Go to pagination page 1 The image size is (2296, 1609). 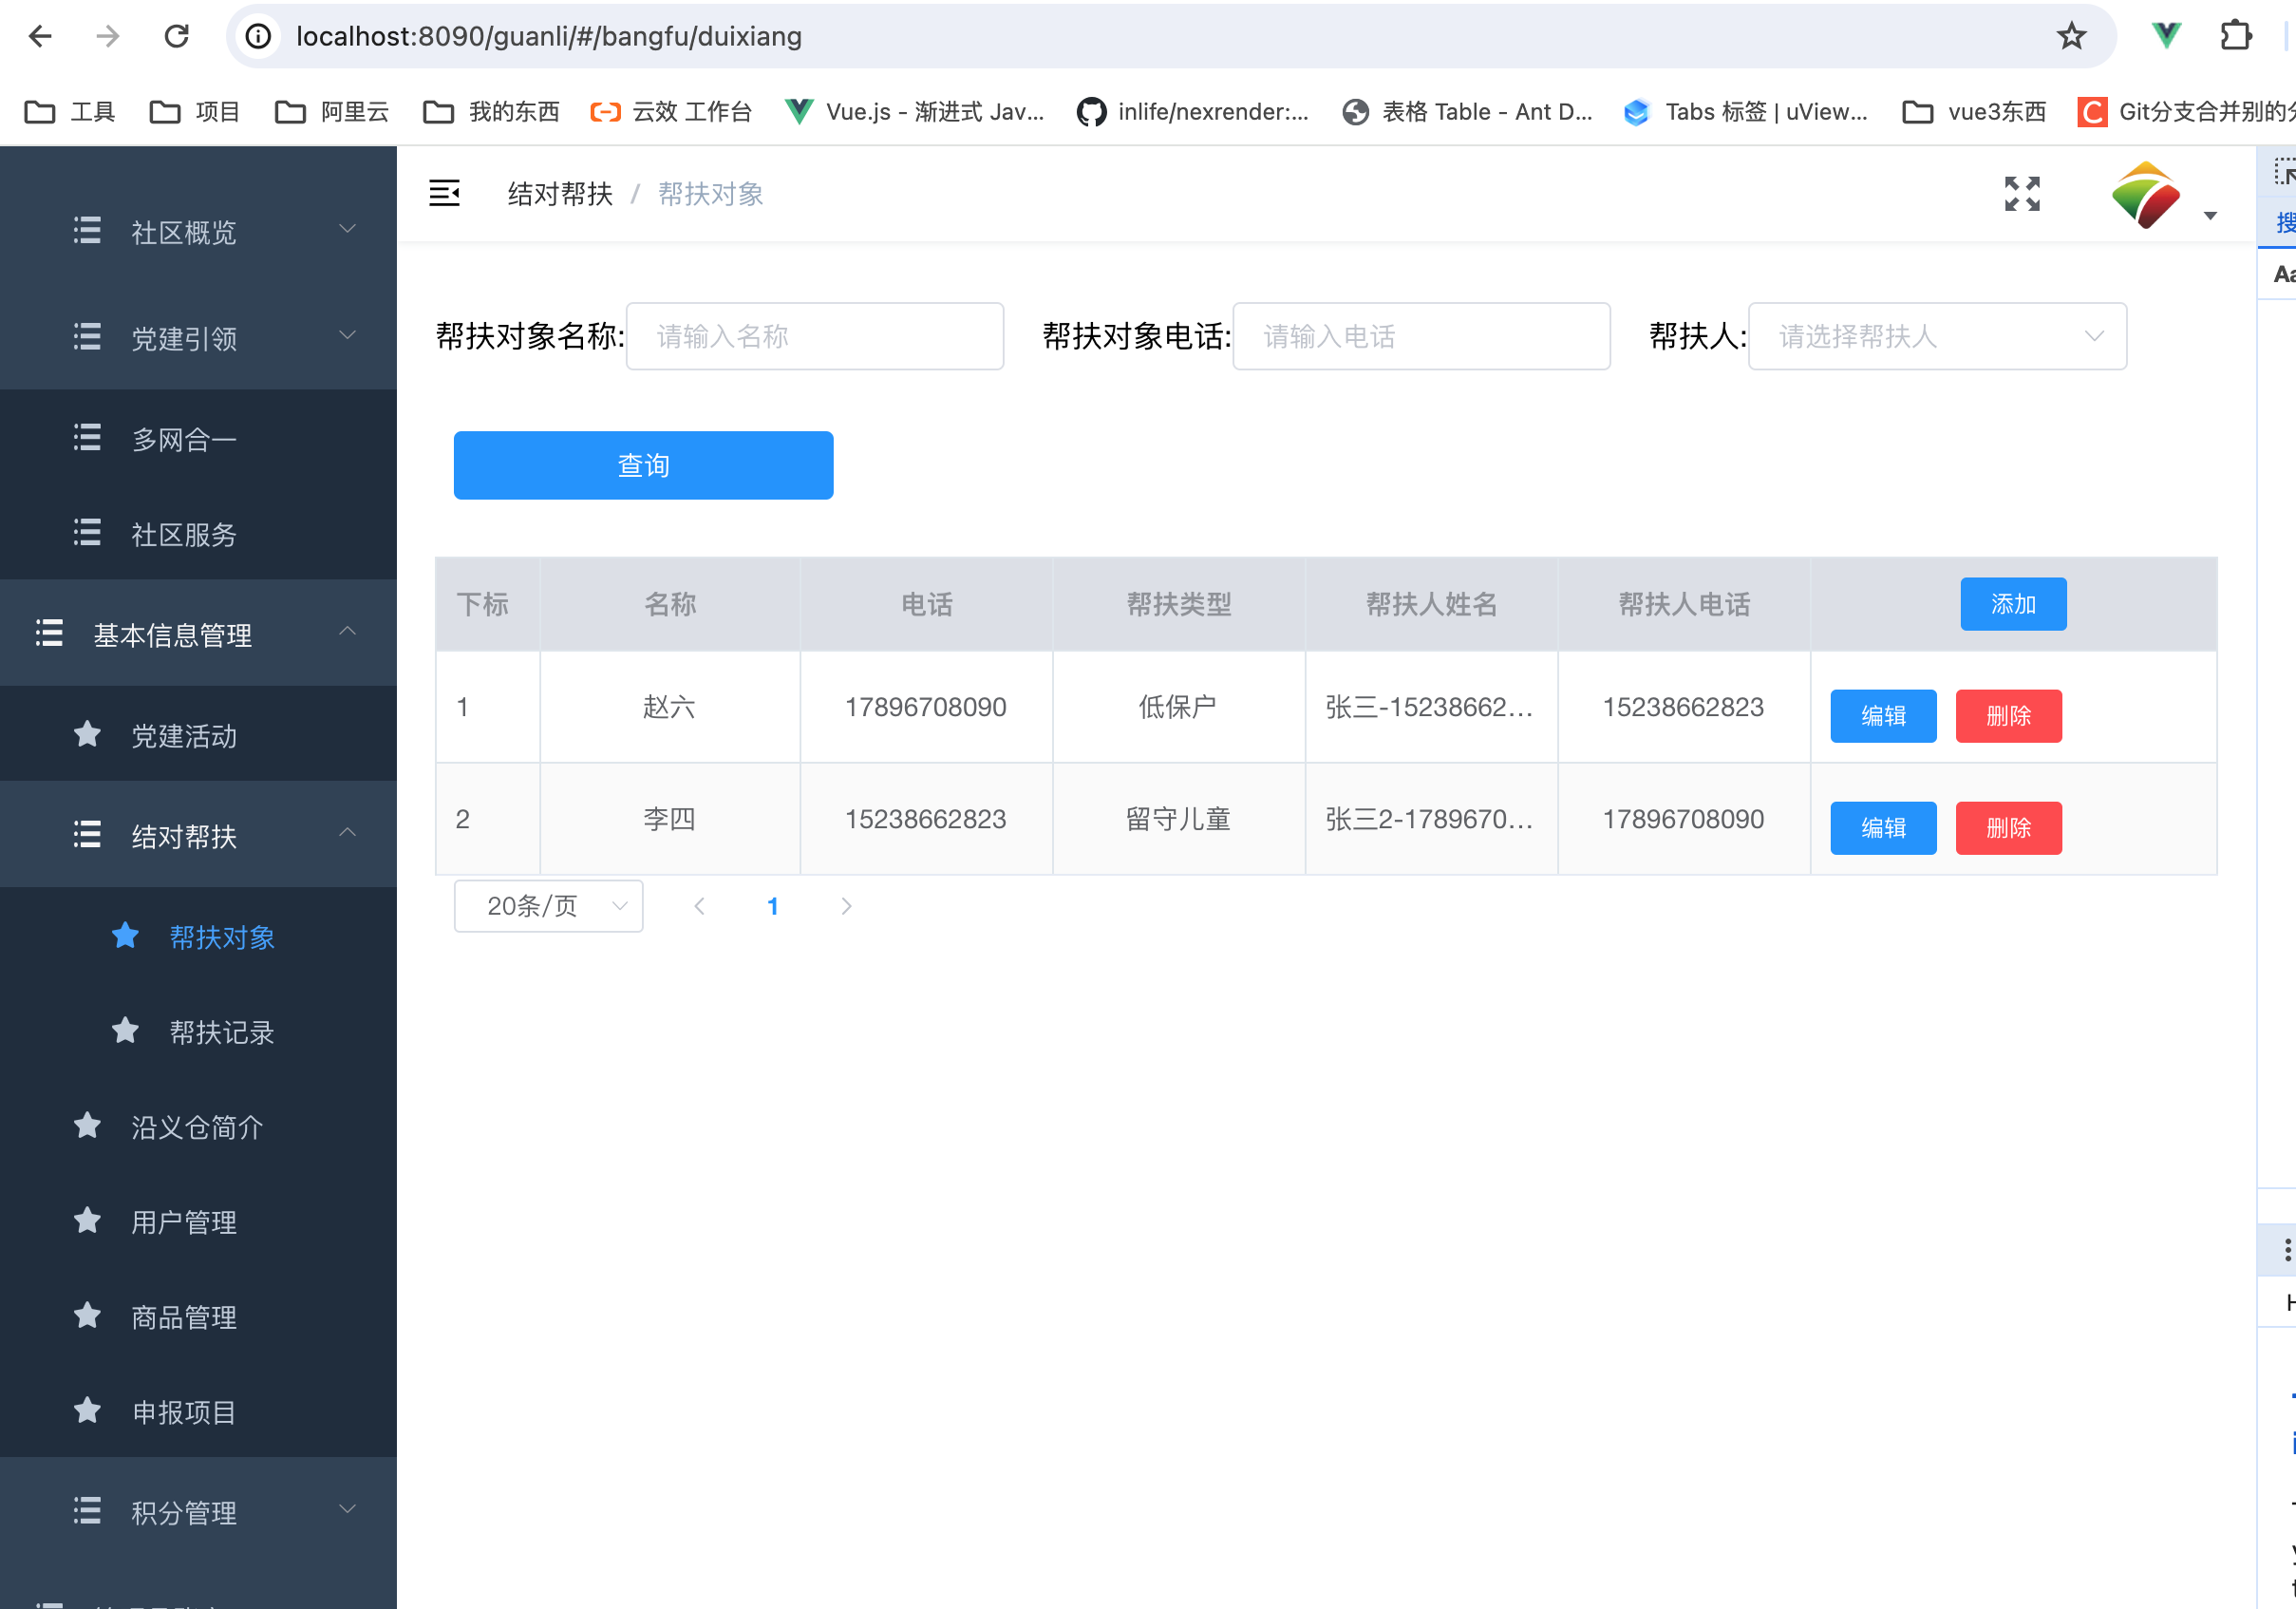click(772, 906)
